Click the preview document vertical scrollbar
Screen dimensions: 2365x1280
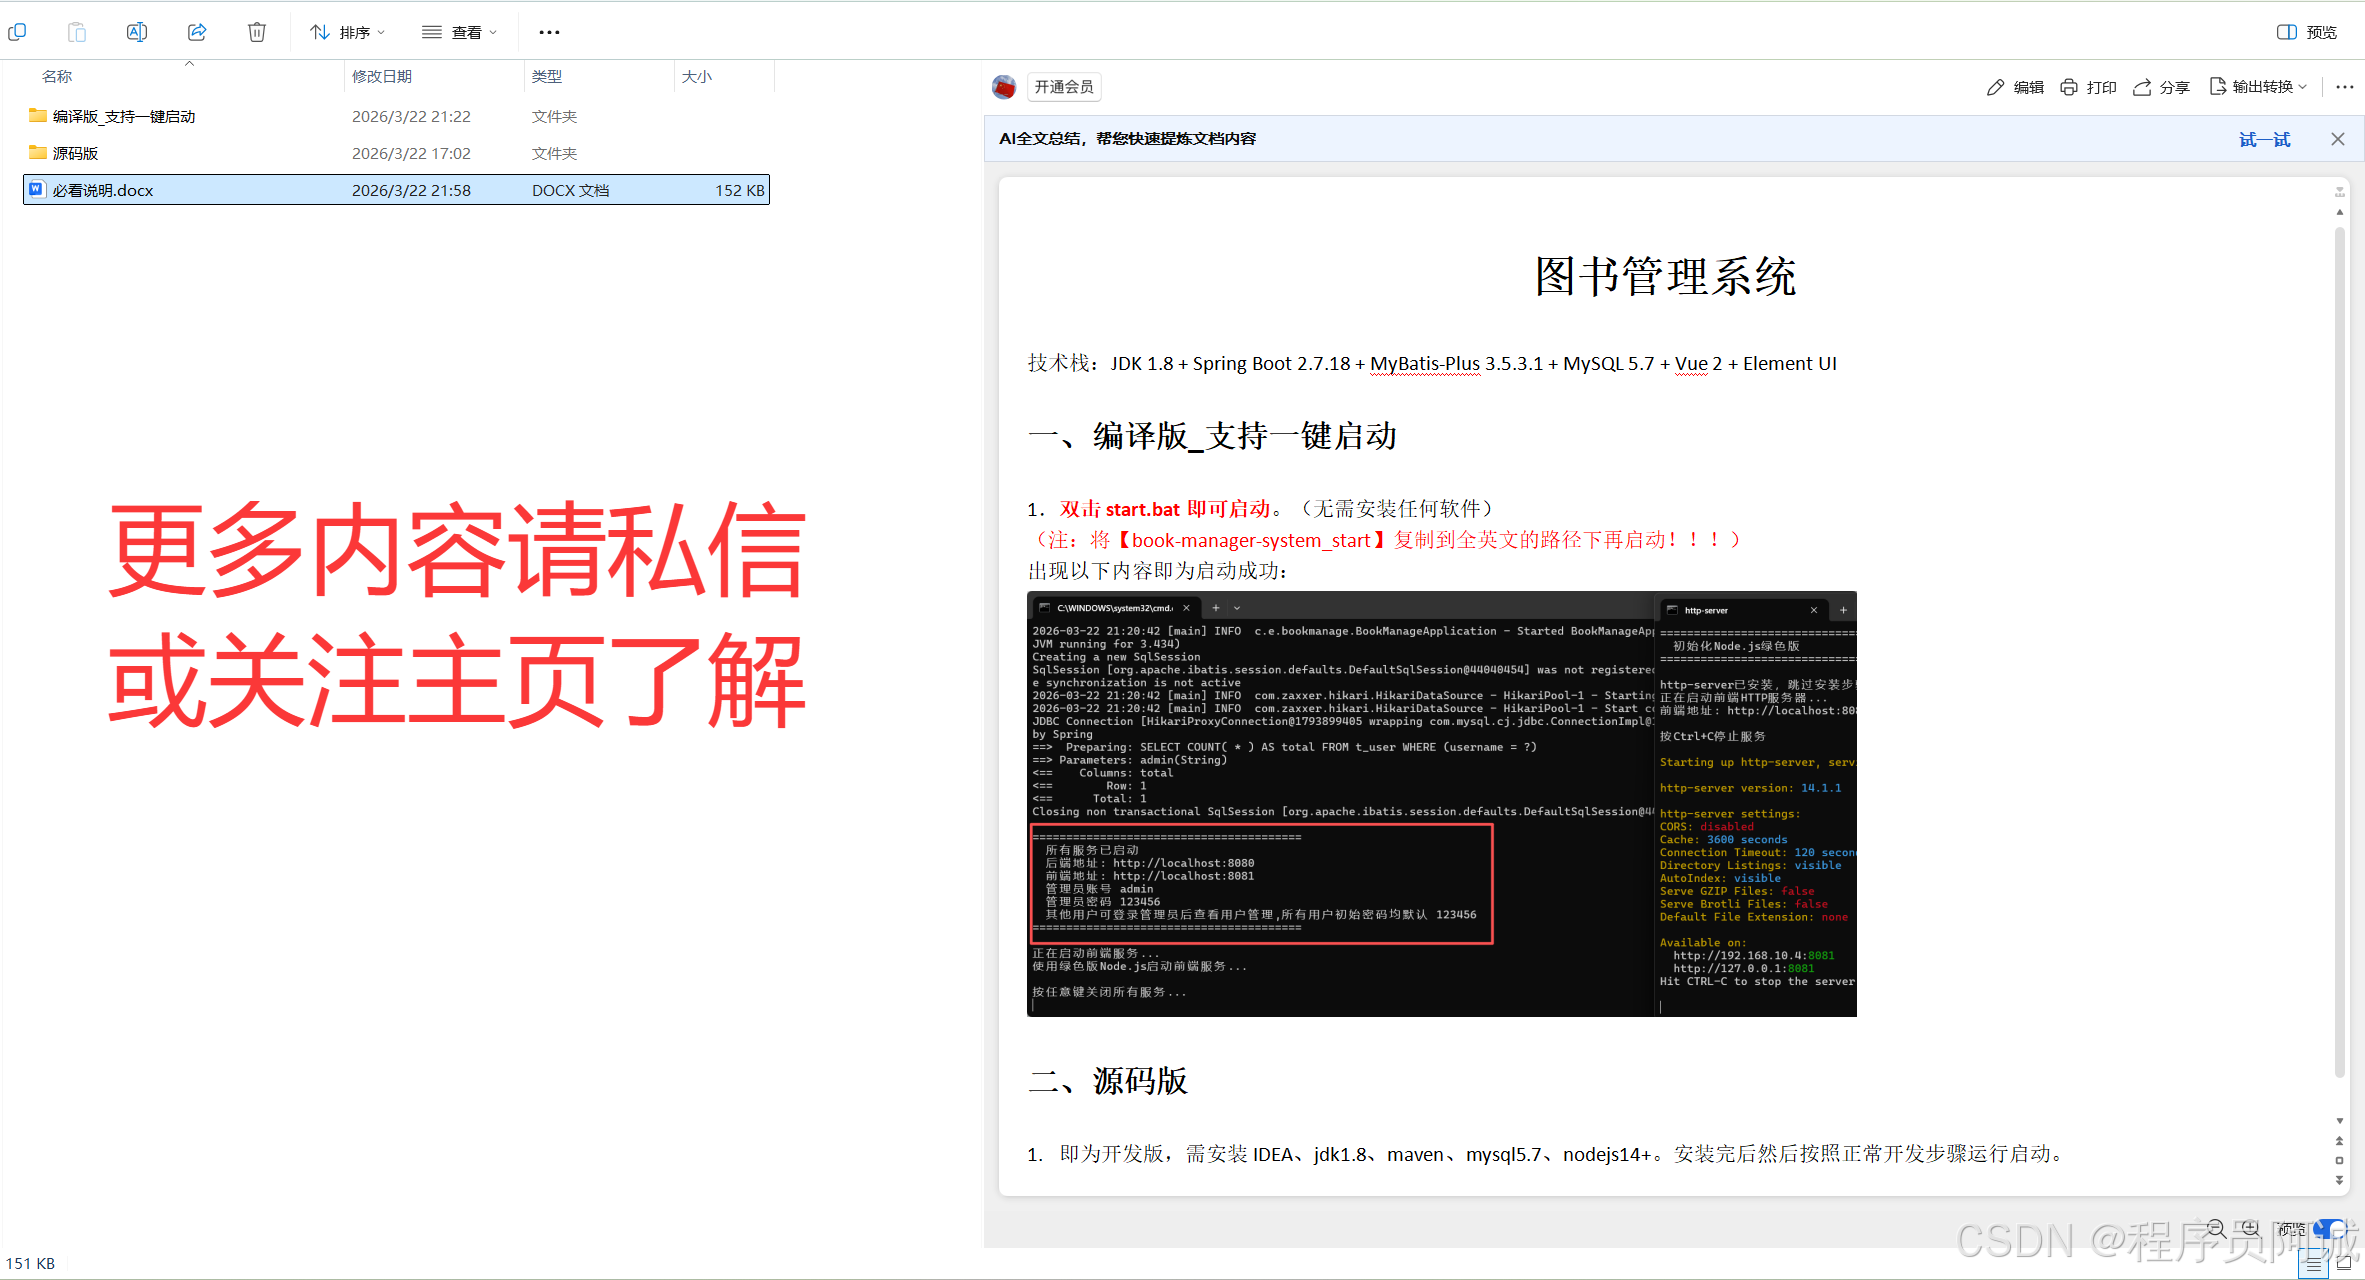(x=2340, y=650)
